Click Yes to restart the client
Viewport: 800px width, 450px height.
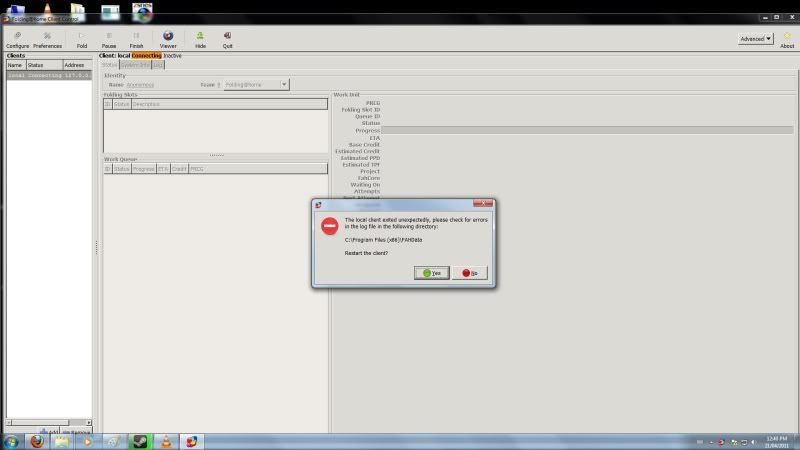point(432,273)
